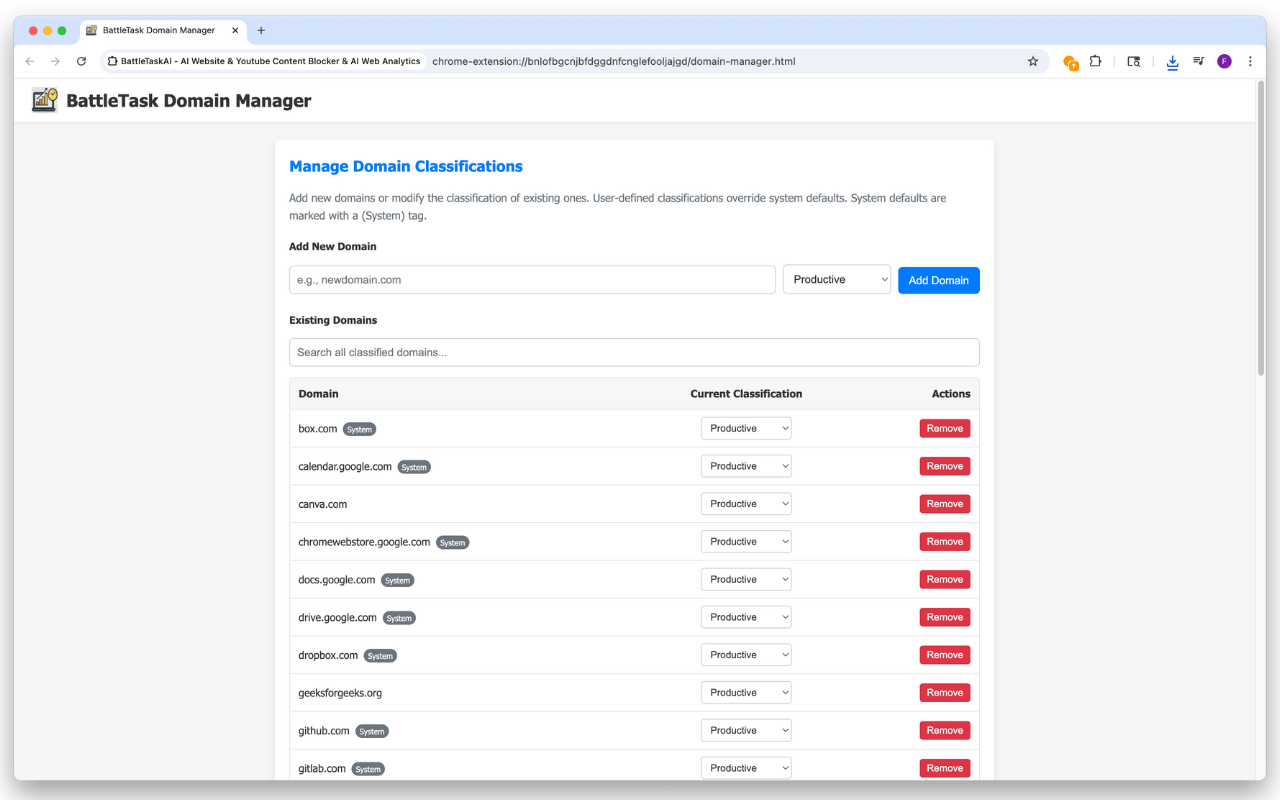Click the geeksforgeeks.org domain text
Screen dimensions: 1280x800
tap(340, 693)
